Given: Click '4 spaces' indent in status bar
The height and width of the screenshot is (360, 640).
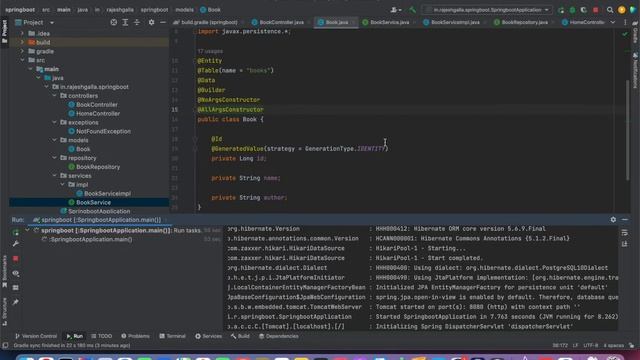Looking at the screenshot, I should (x=613, y=345).
